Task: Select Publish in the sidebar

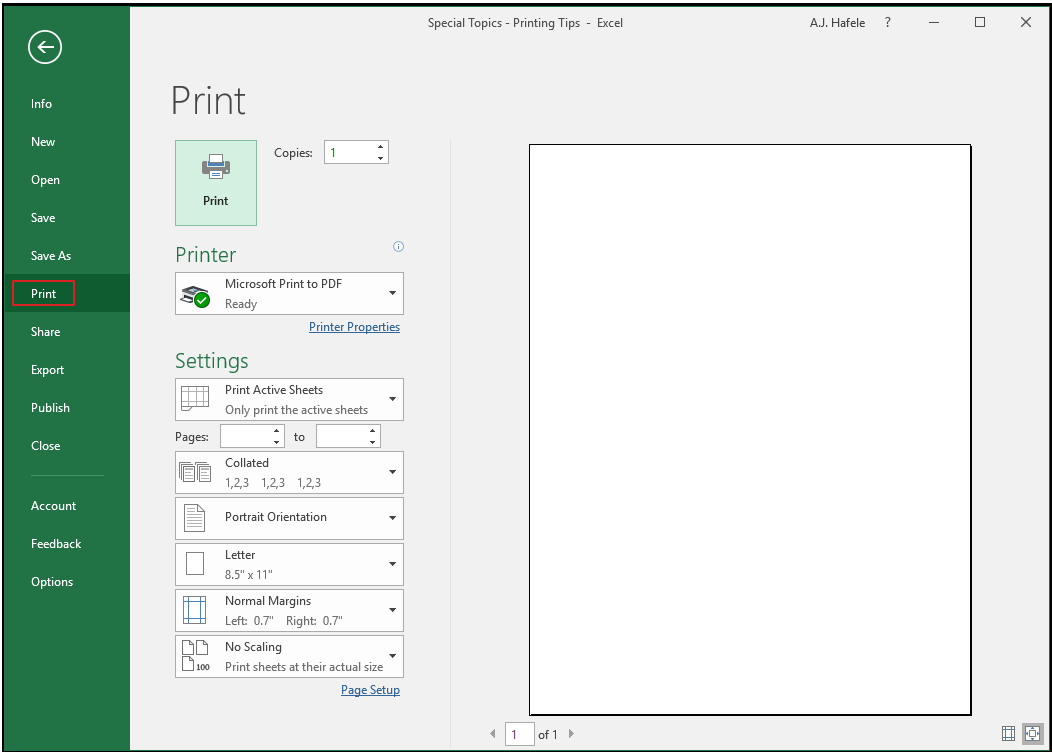Action: 50,408
